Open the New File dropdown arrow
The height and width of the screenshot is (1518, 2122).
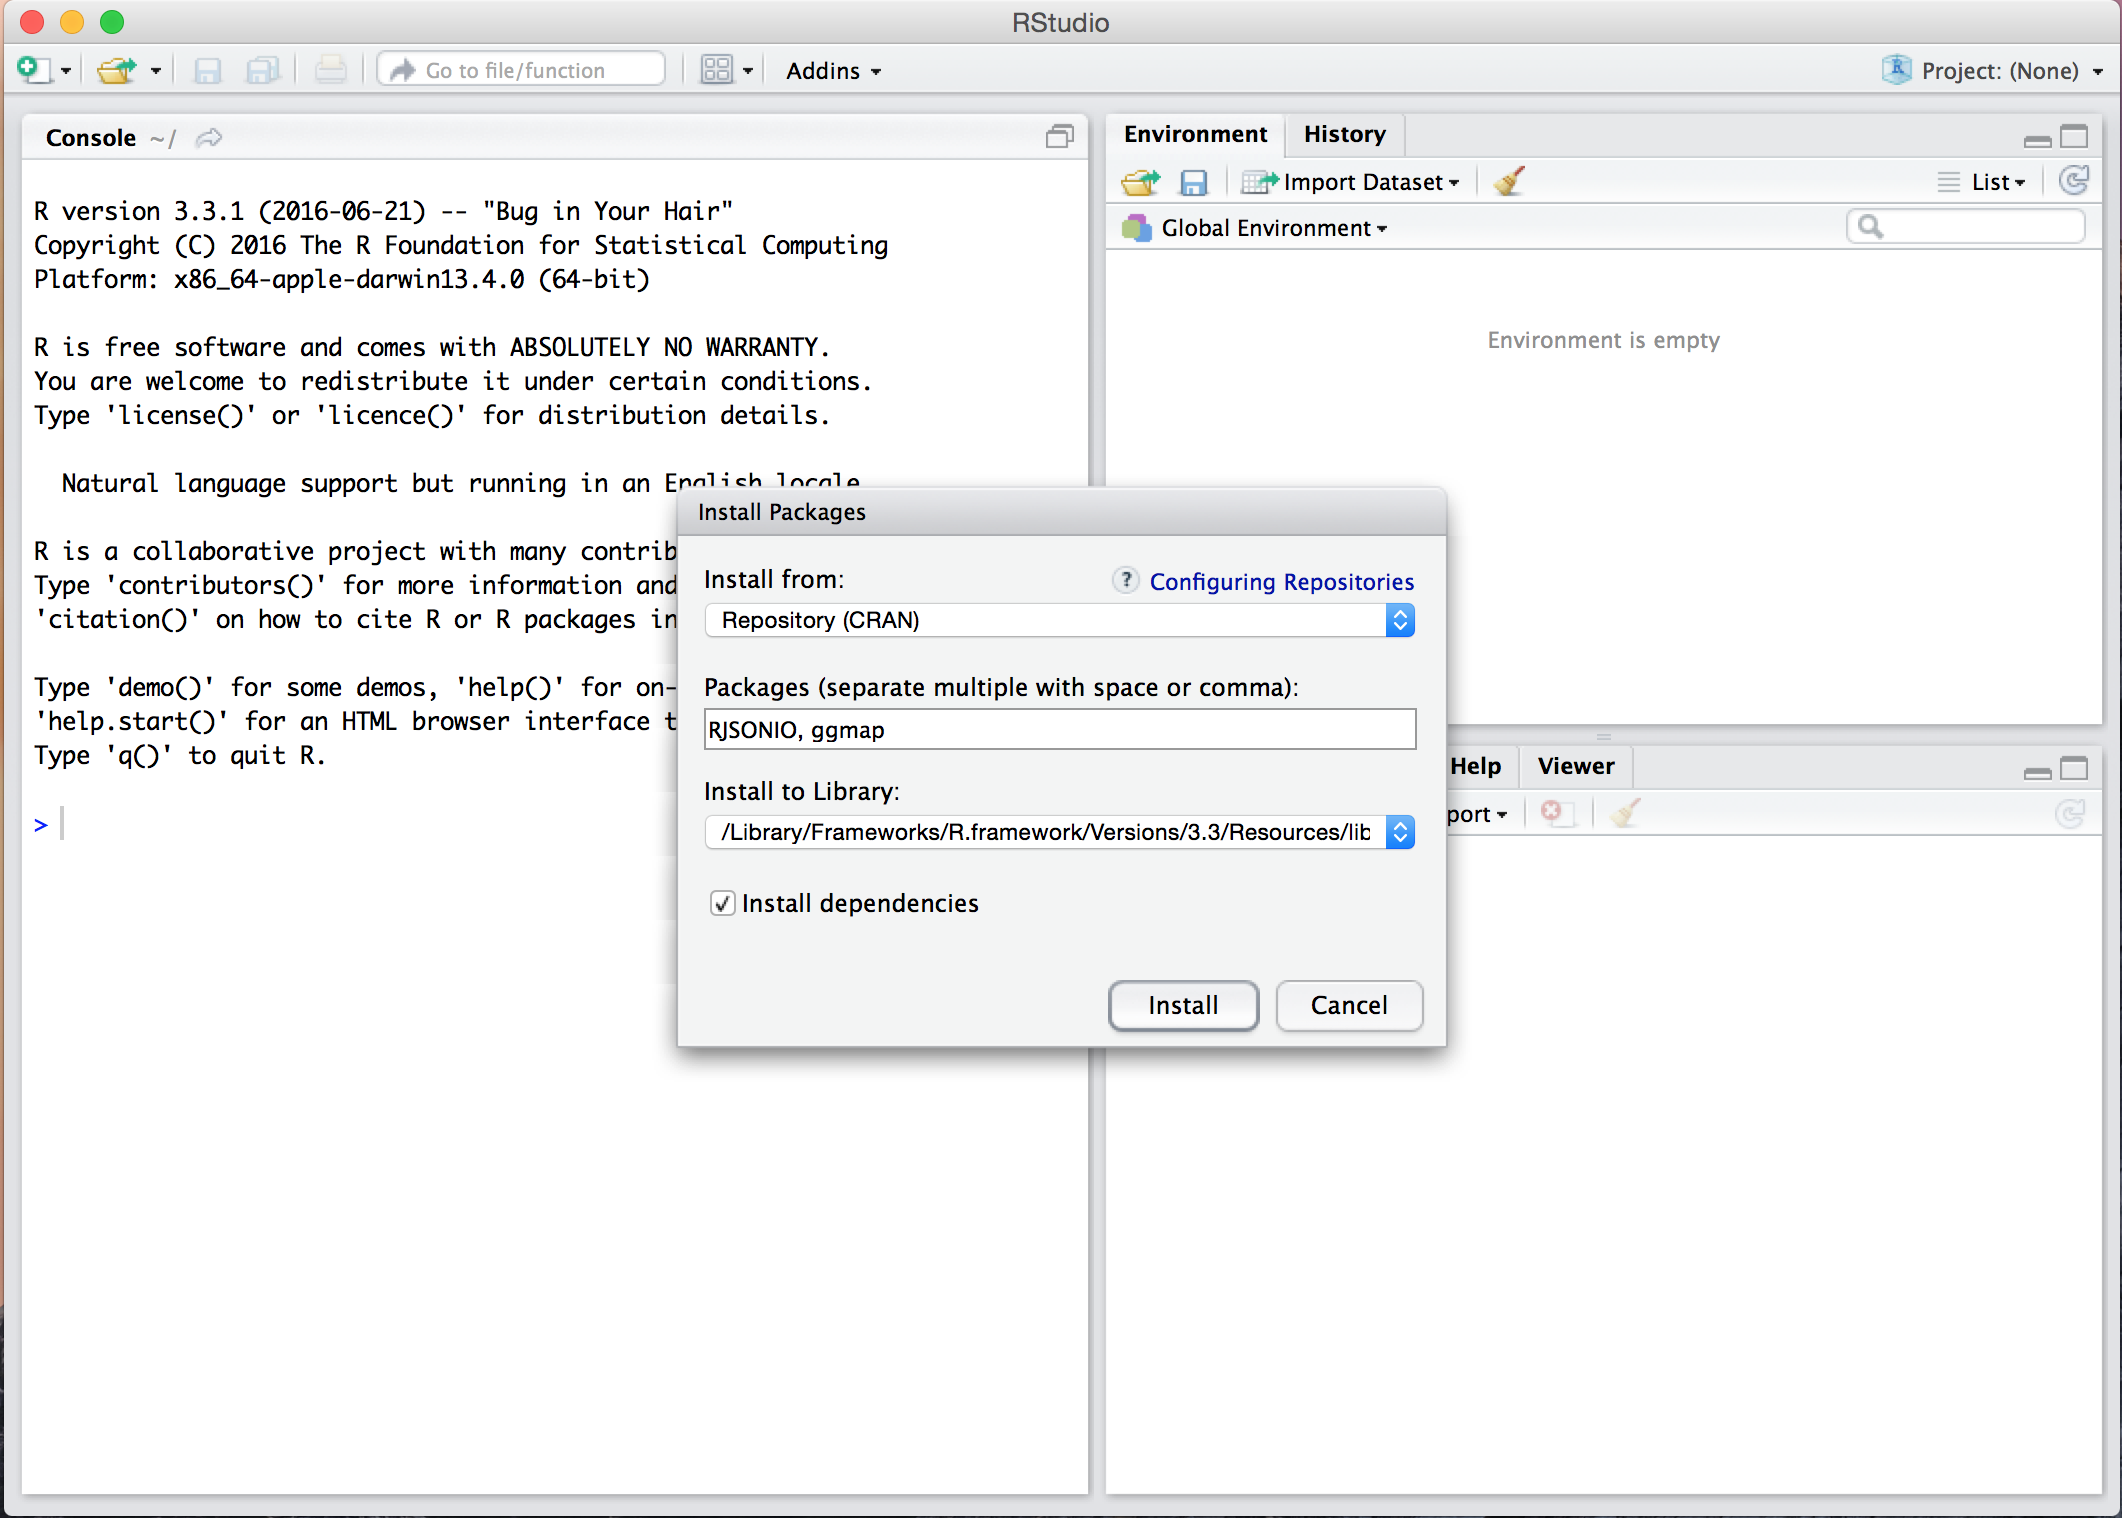coord(66,71)
